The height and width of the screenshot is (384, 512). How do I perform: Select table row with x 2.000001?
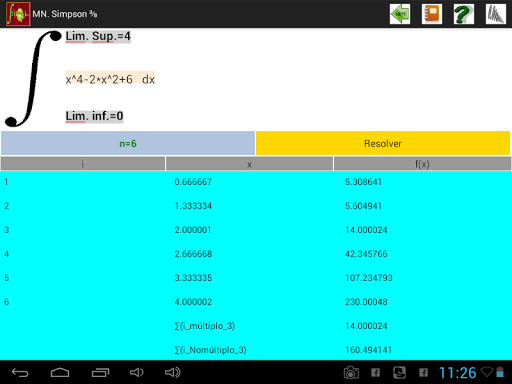[256, 230]
